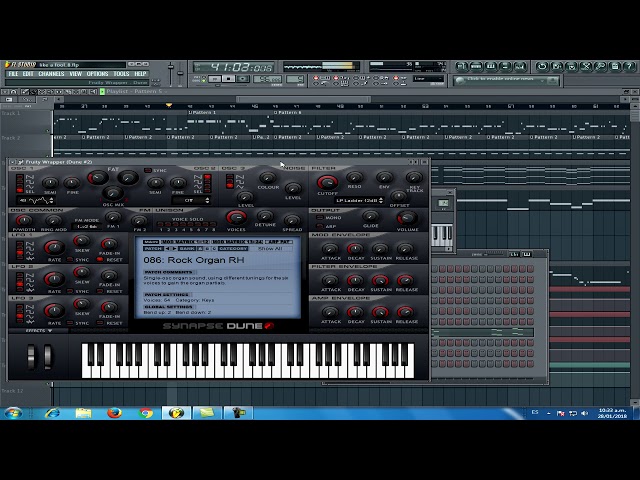Toggle LFO 2 RESET switch
Viewport: 640px width, 480px height.
point(100,291)
